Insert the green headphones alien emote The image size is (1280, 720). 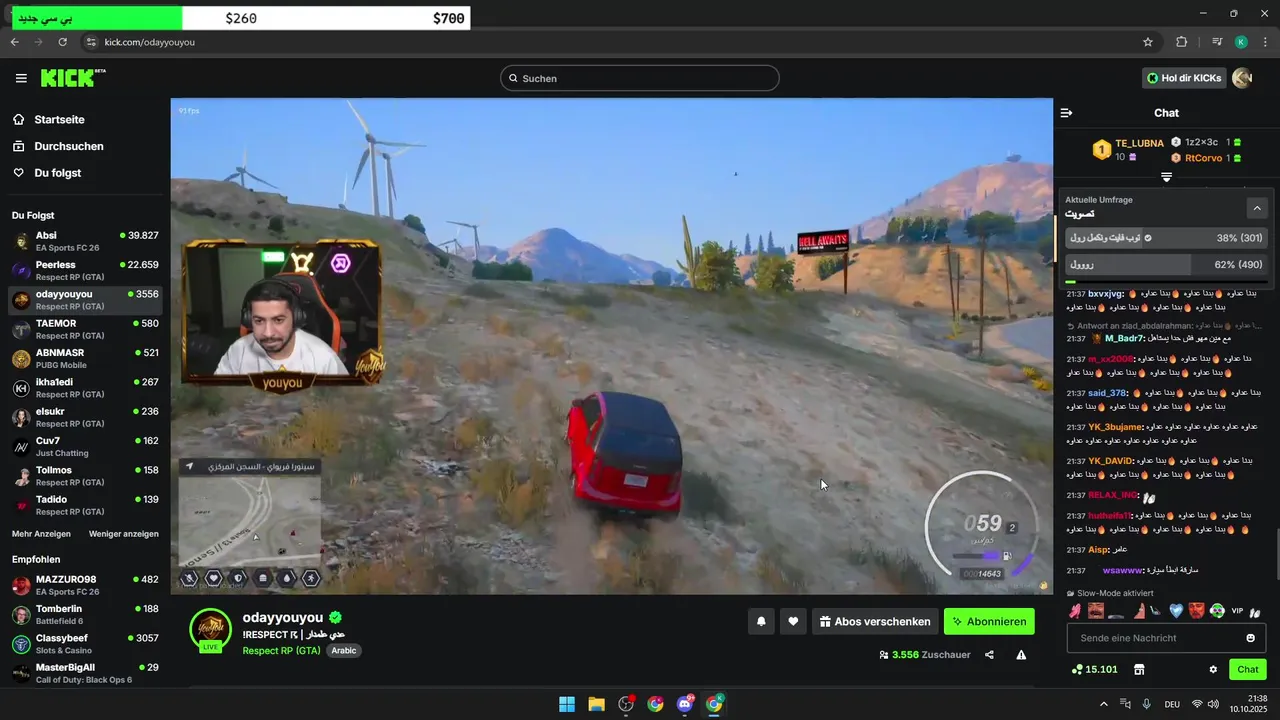click(1217, 611)
